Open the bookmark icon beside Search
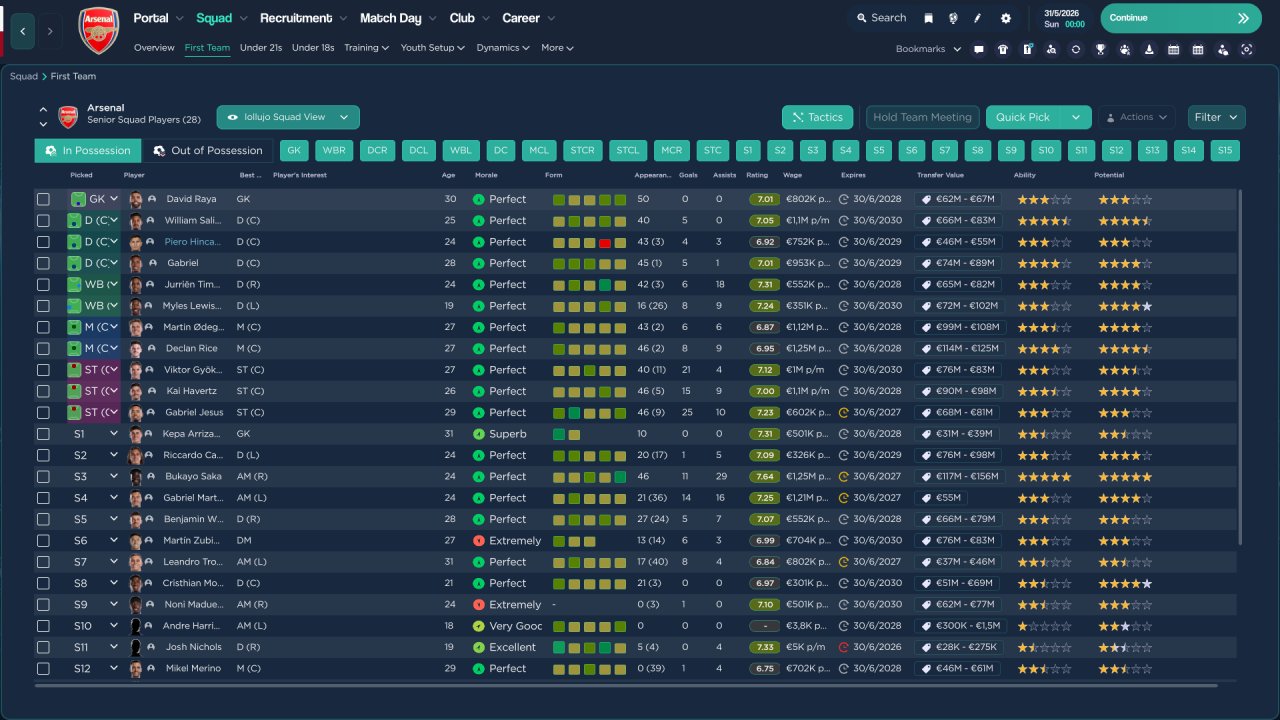 point(928,18)
